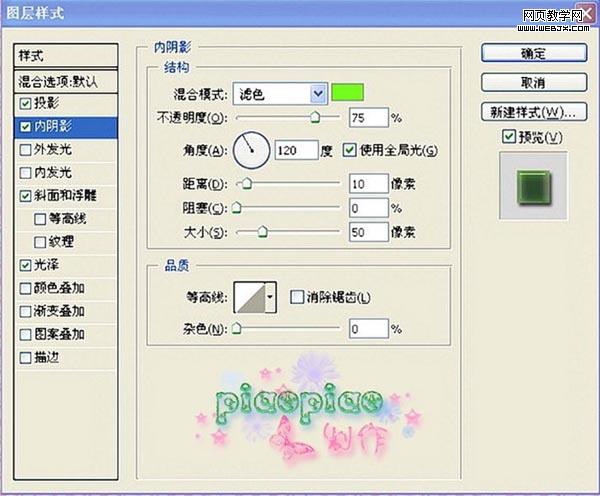
Task: Enable the 外发光 checkbox
Action: point(25,150)
